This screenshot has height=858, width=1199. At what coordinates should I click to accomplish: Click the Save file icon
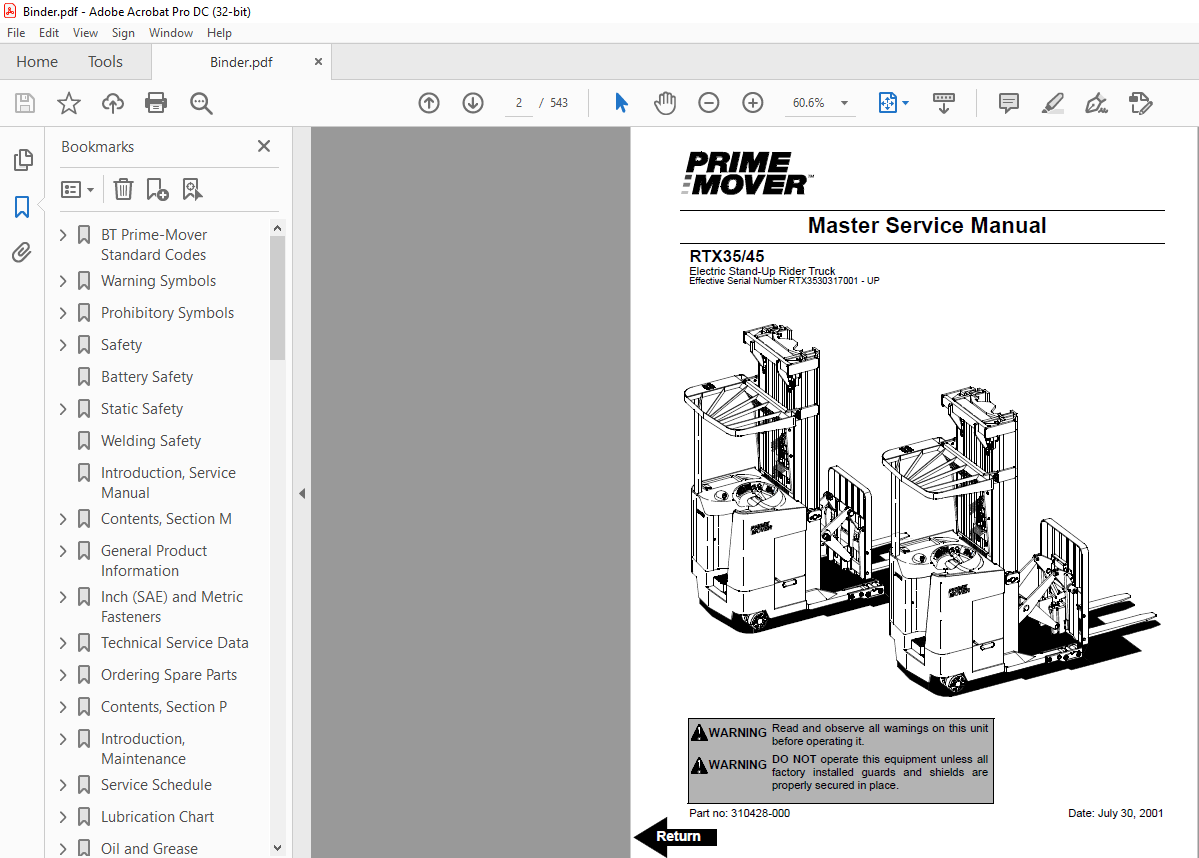click(x=25, y=103)
